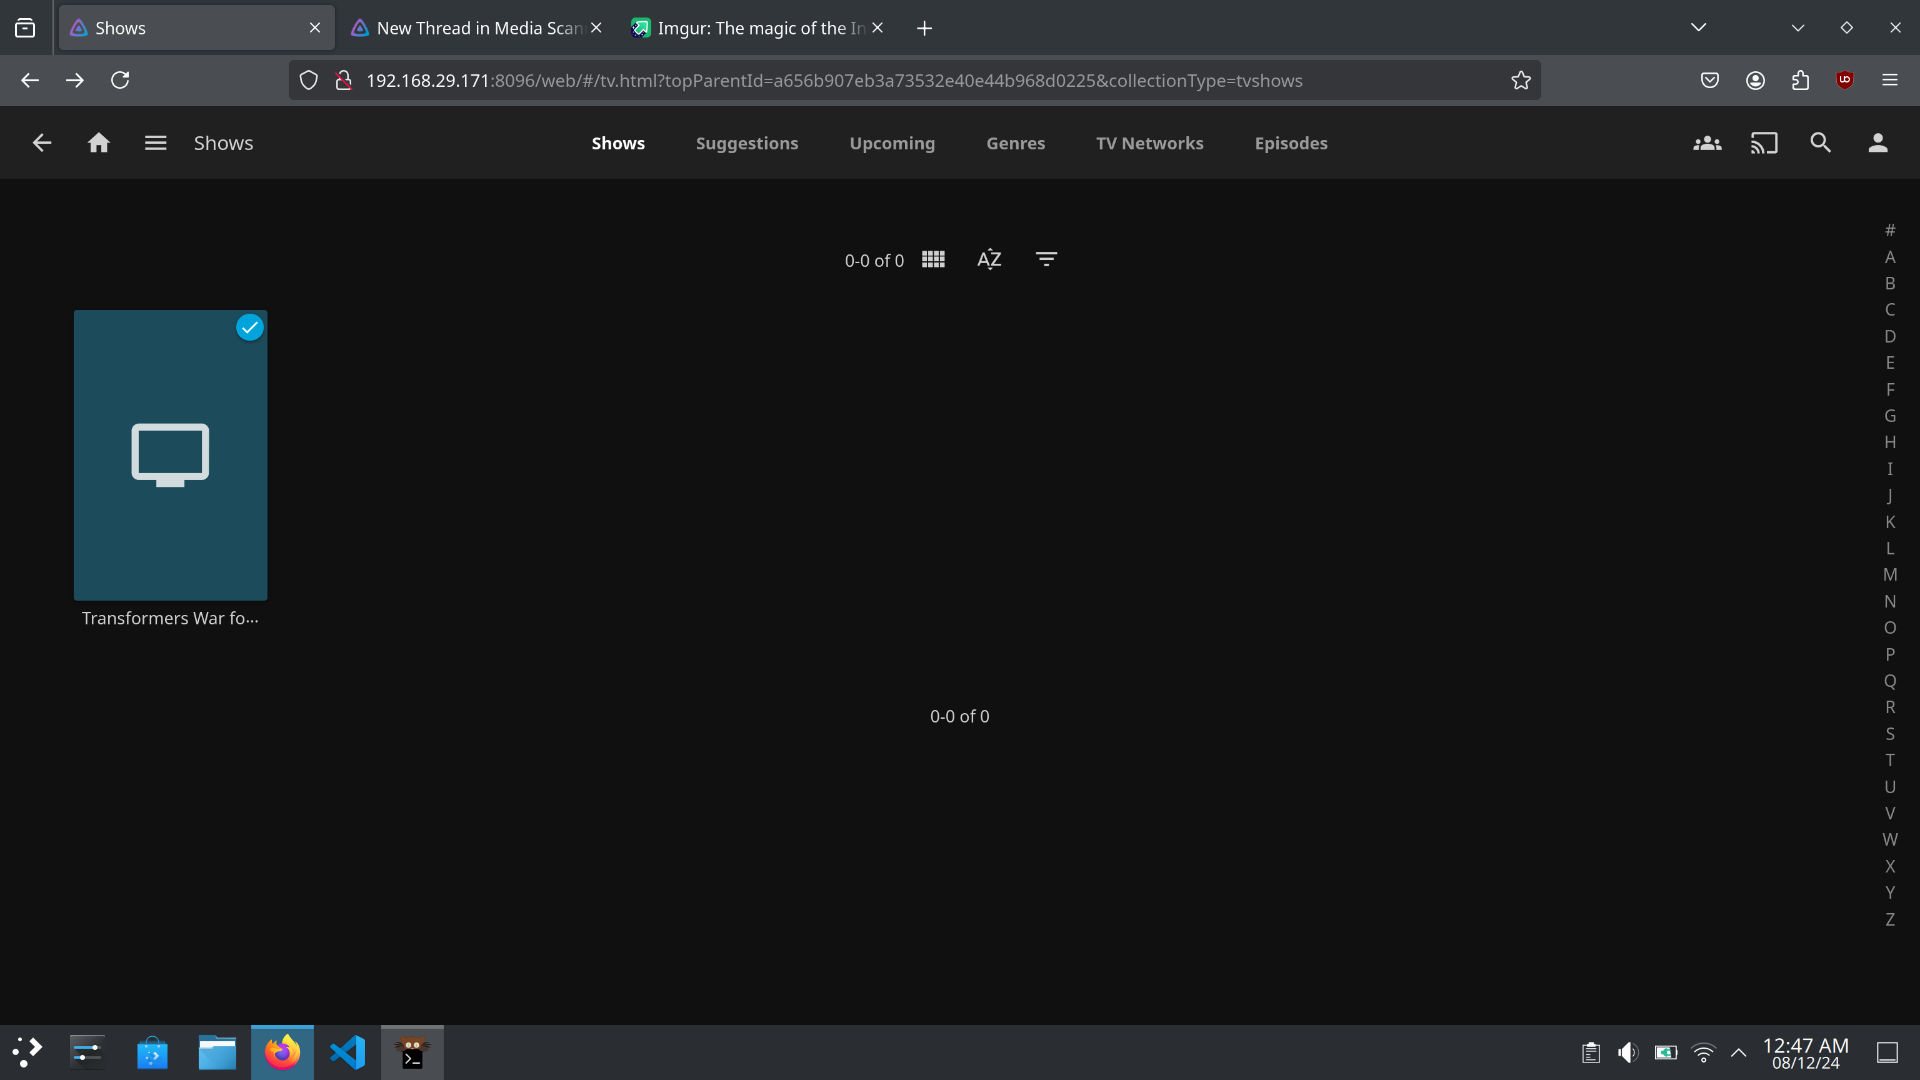Change grid view layout icon
Screen dimensions: 1920x1080
point(933,260)
